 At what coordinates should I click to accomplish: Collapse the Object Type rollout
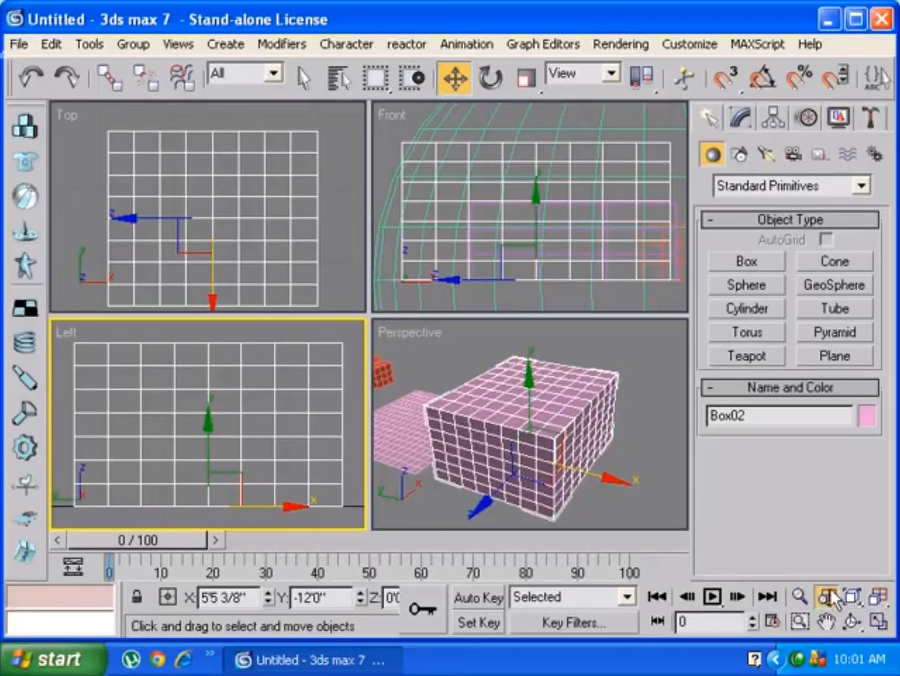tap(790, 220)
